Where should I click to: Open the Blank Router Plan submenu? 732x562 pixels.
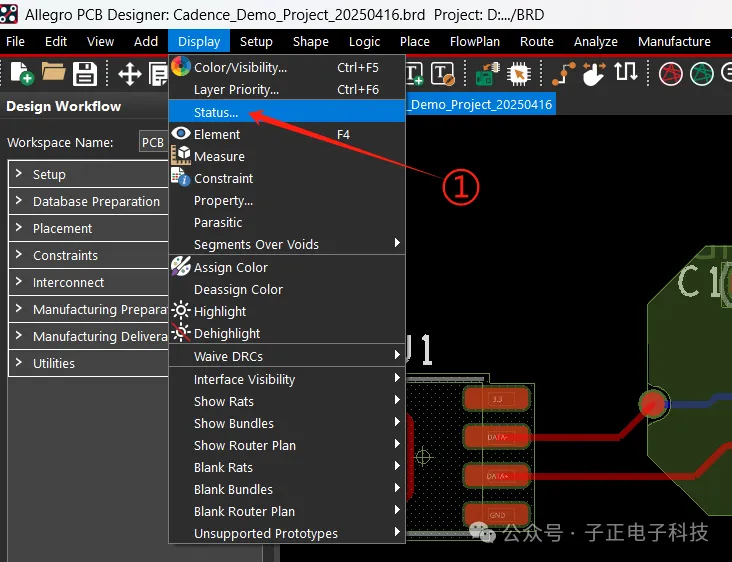point(287,511)
